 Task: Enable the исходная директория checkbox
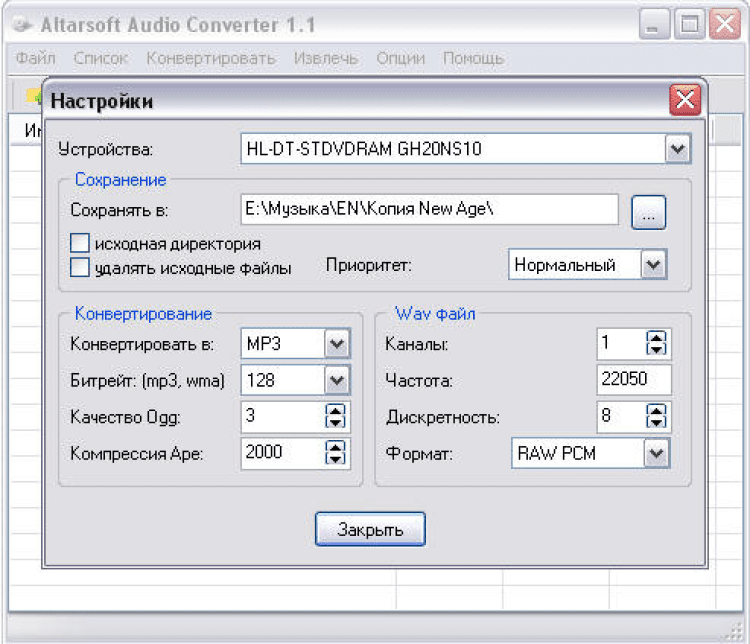point(80,243)
